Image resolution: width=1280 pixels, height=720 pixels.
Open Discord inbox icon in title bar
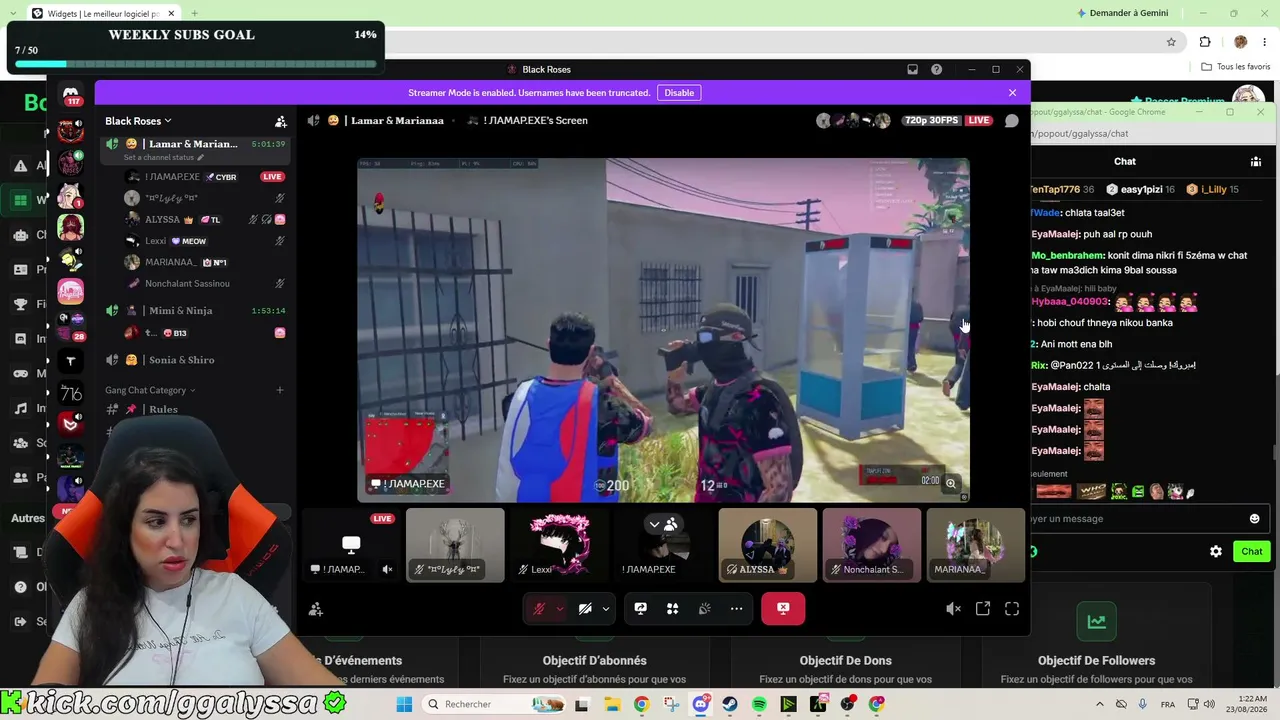coord(912,69)
